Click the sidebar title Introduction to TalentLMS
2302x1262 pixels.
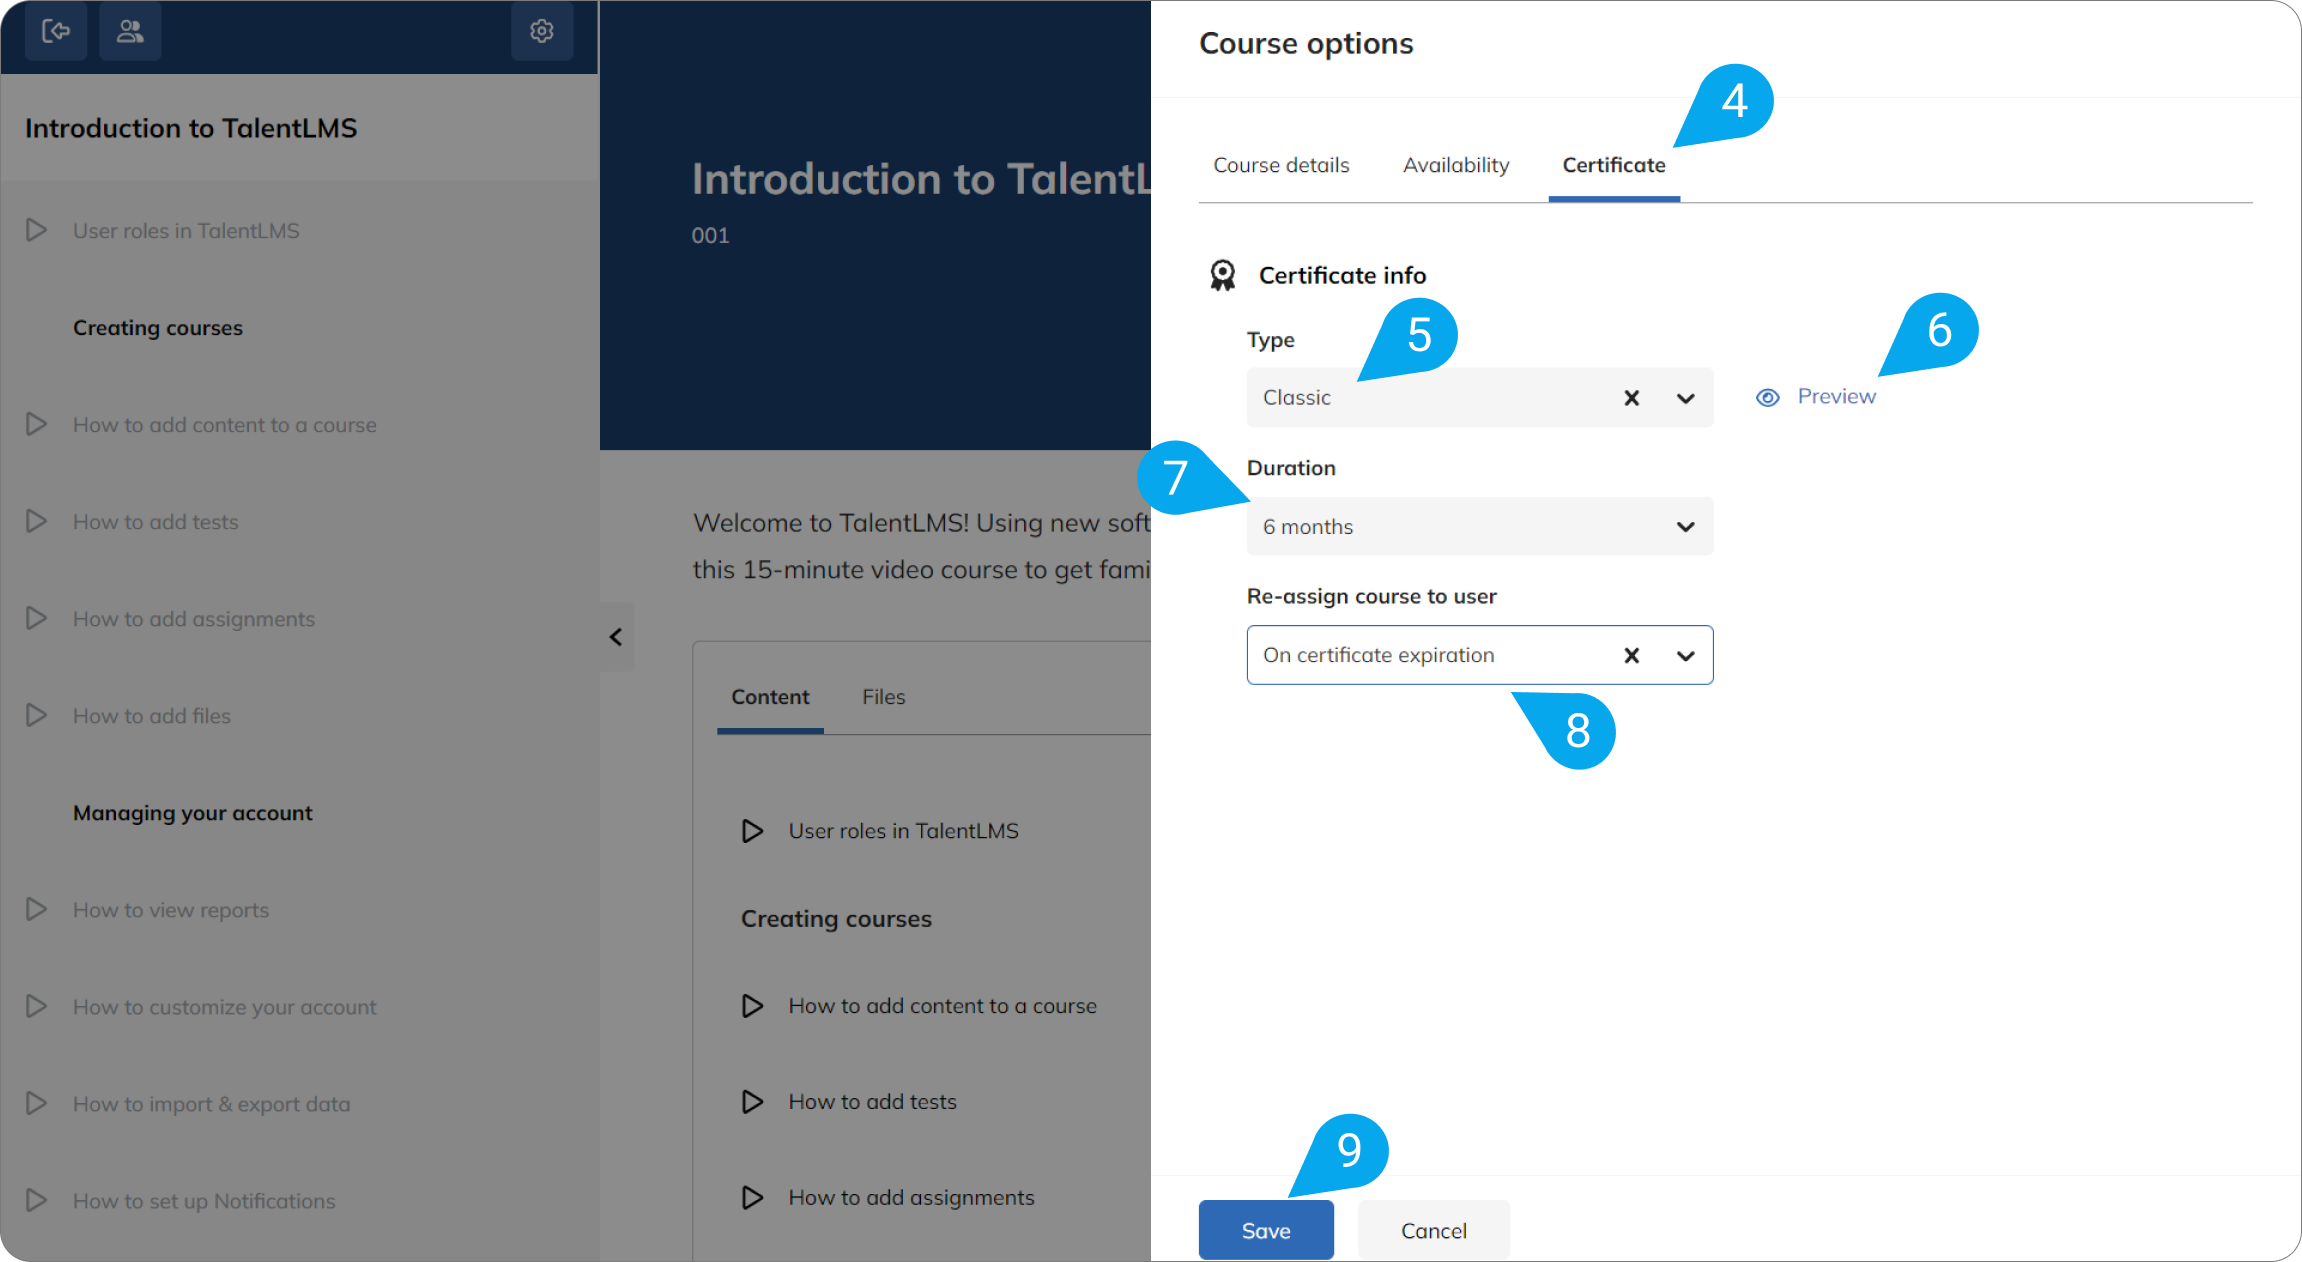[x=191, y=128]
